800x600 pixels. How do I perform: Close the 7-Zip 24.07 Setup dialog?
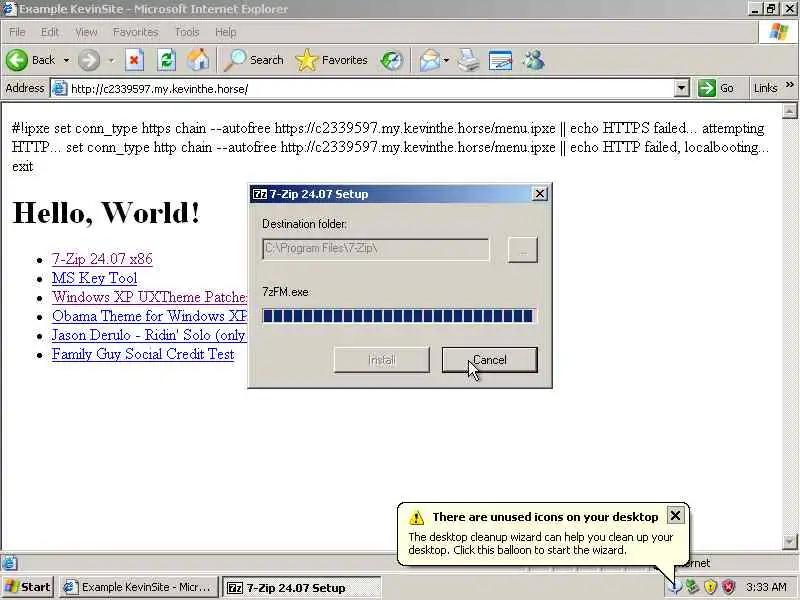539,194
